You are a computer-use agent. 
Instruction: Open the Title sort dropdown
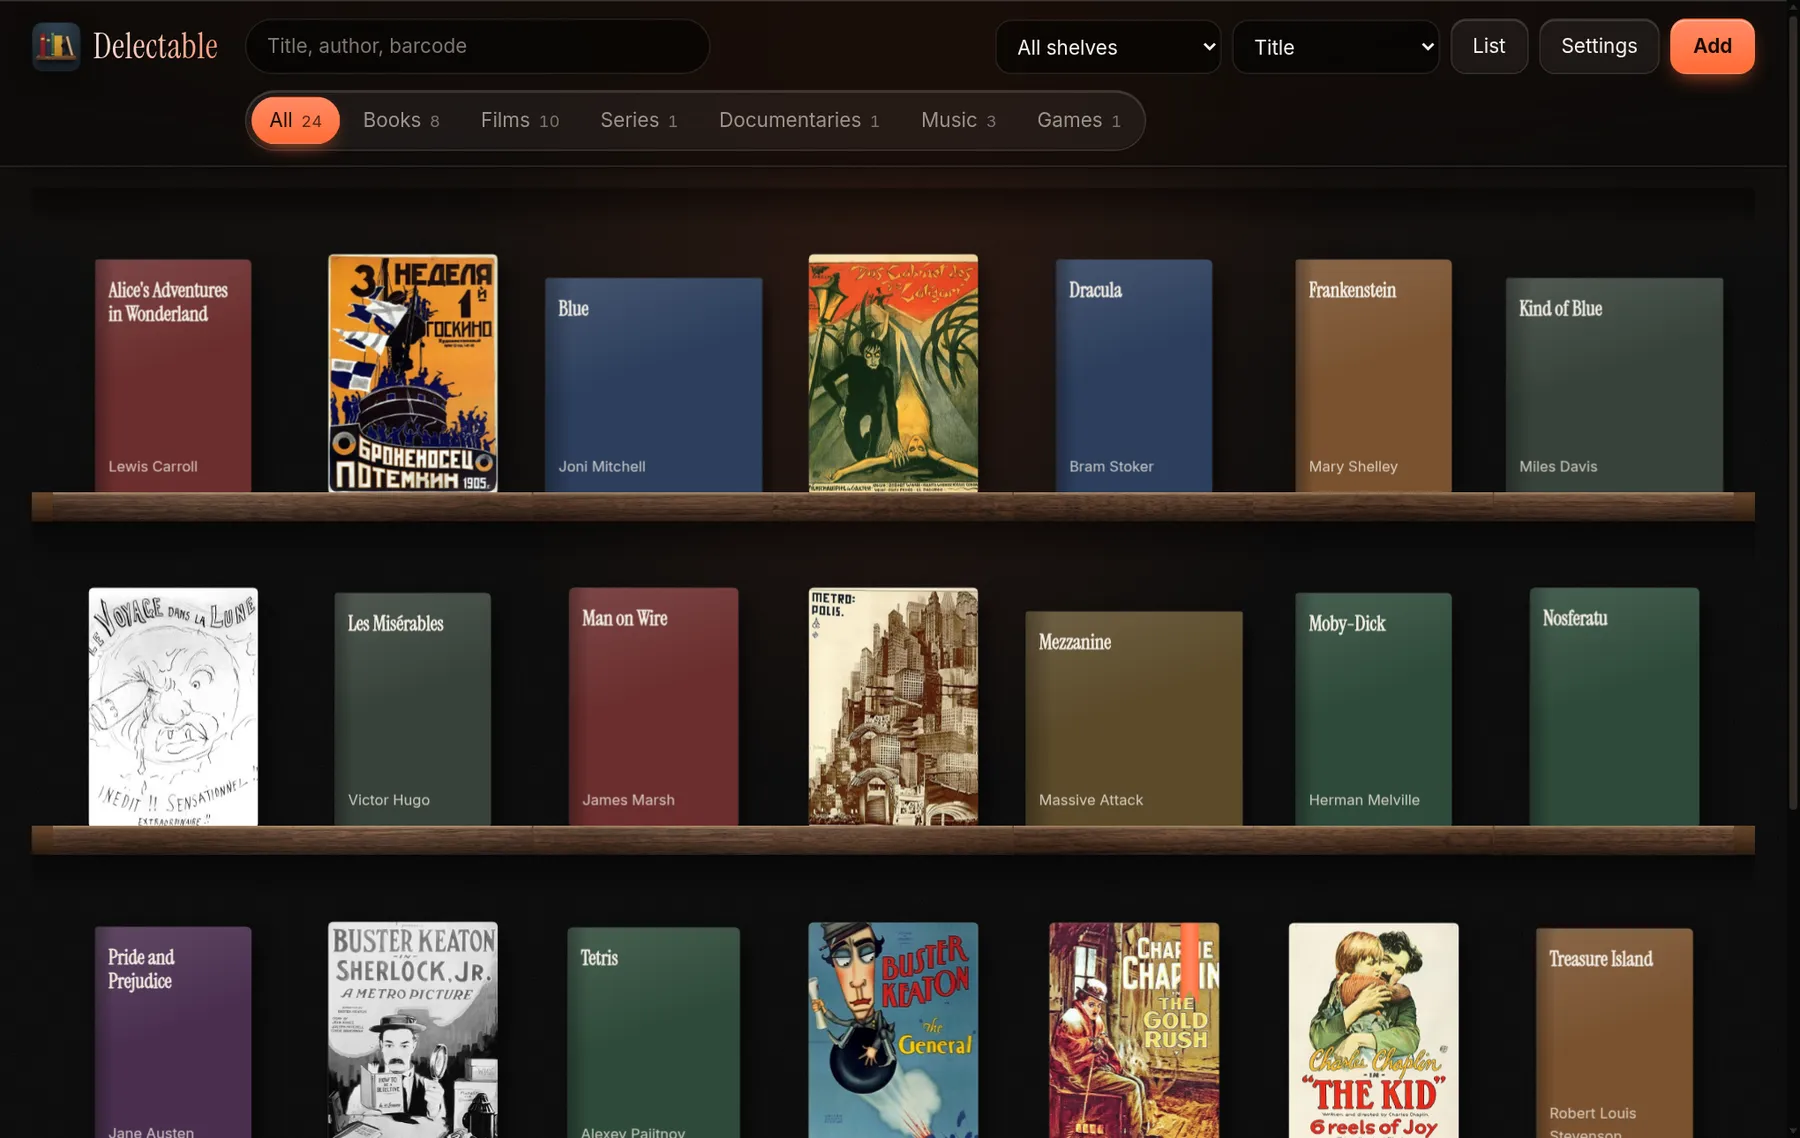[1335, 47]
